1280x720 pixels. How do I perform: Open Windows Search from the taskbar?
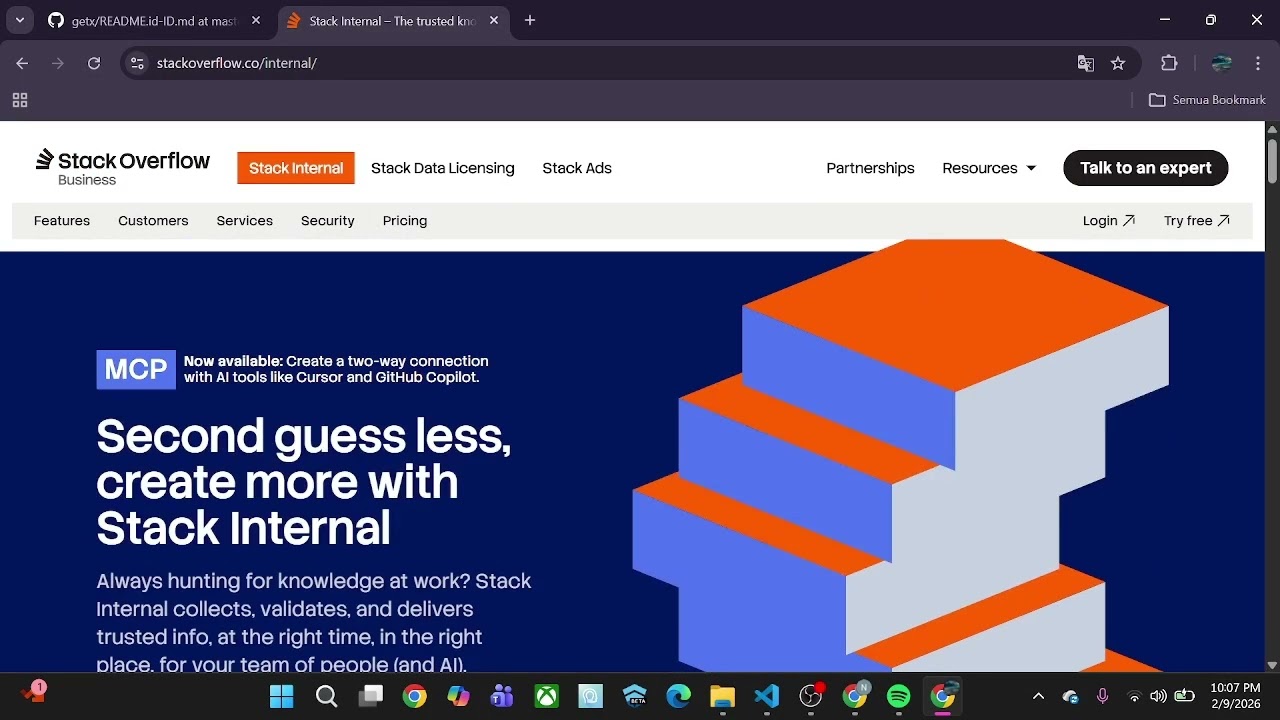tap(326, 696)
